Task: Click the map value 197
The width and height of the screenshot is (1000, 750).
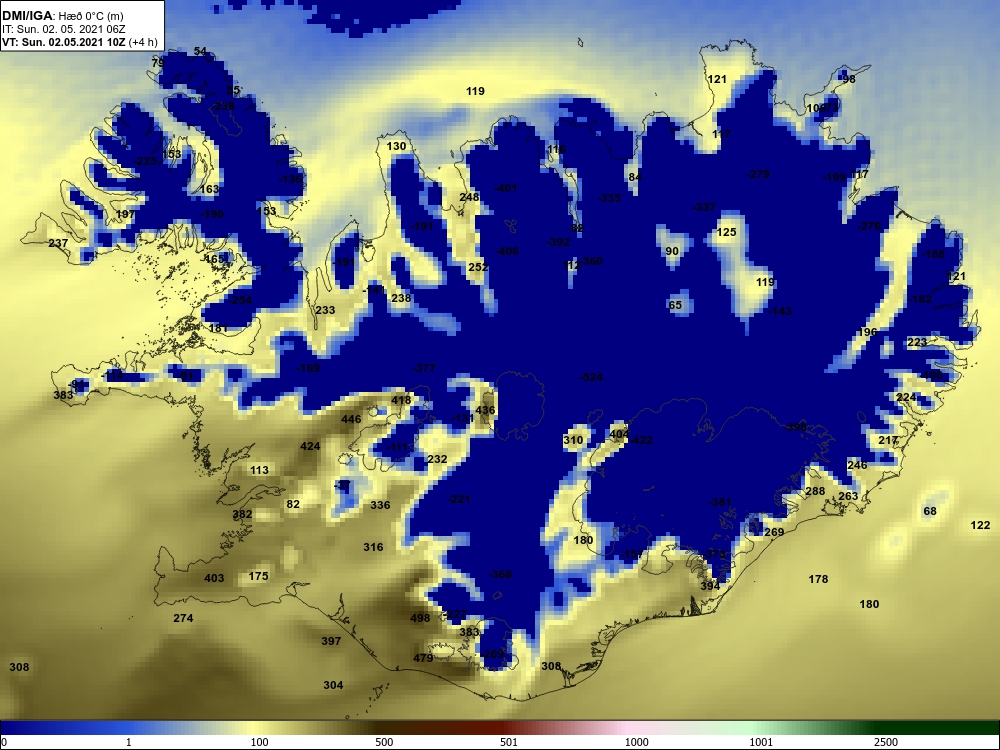Action: [125, 214]
